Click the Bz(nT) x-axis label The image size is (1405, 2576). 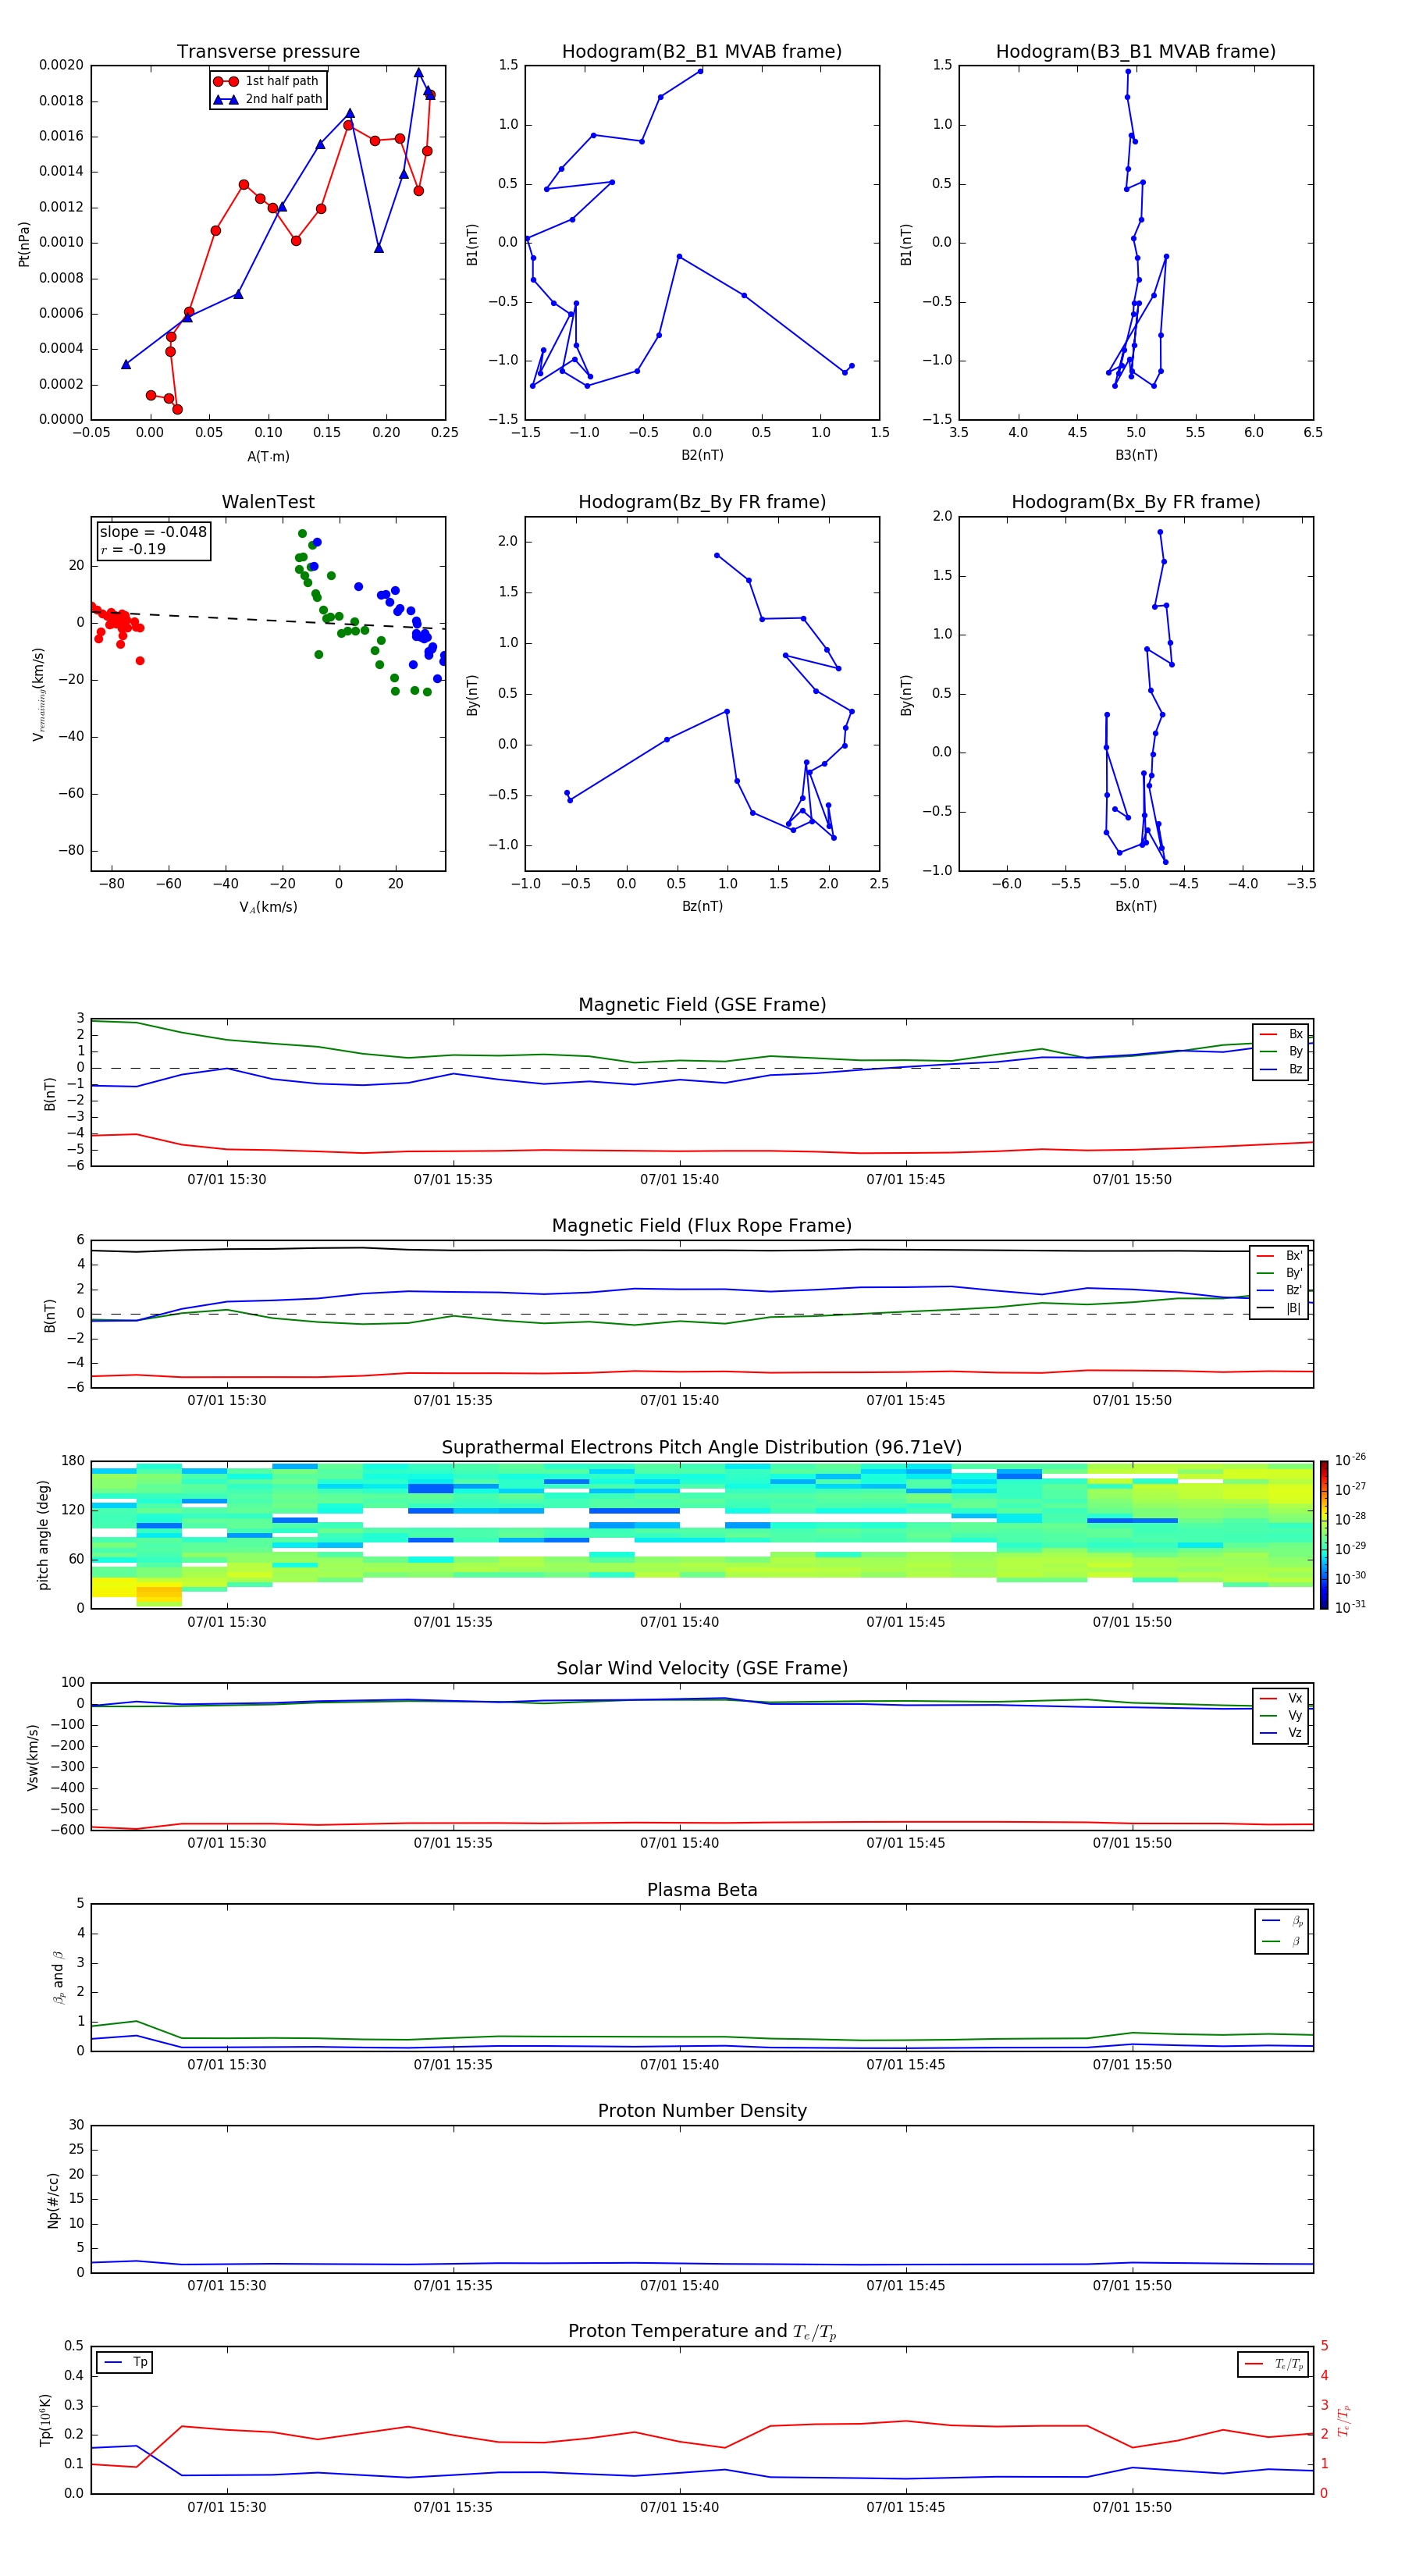[x=702, y=907]
